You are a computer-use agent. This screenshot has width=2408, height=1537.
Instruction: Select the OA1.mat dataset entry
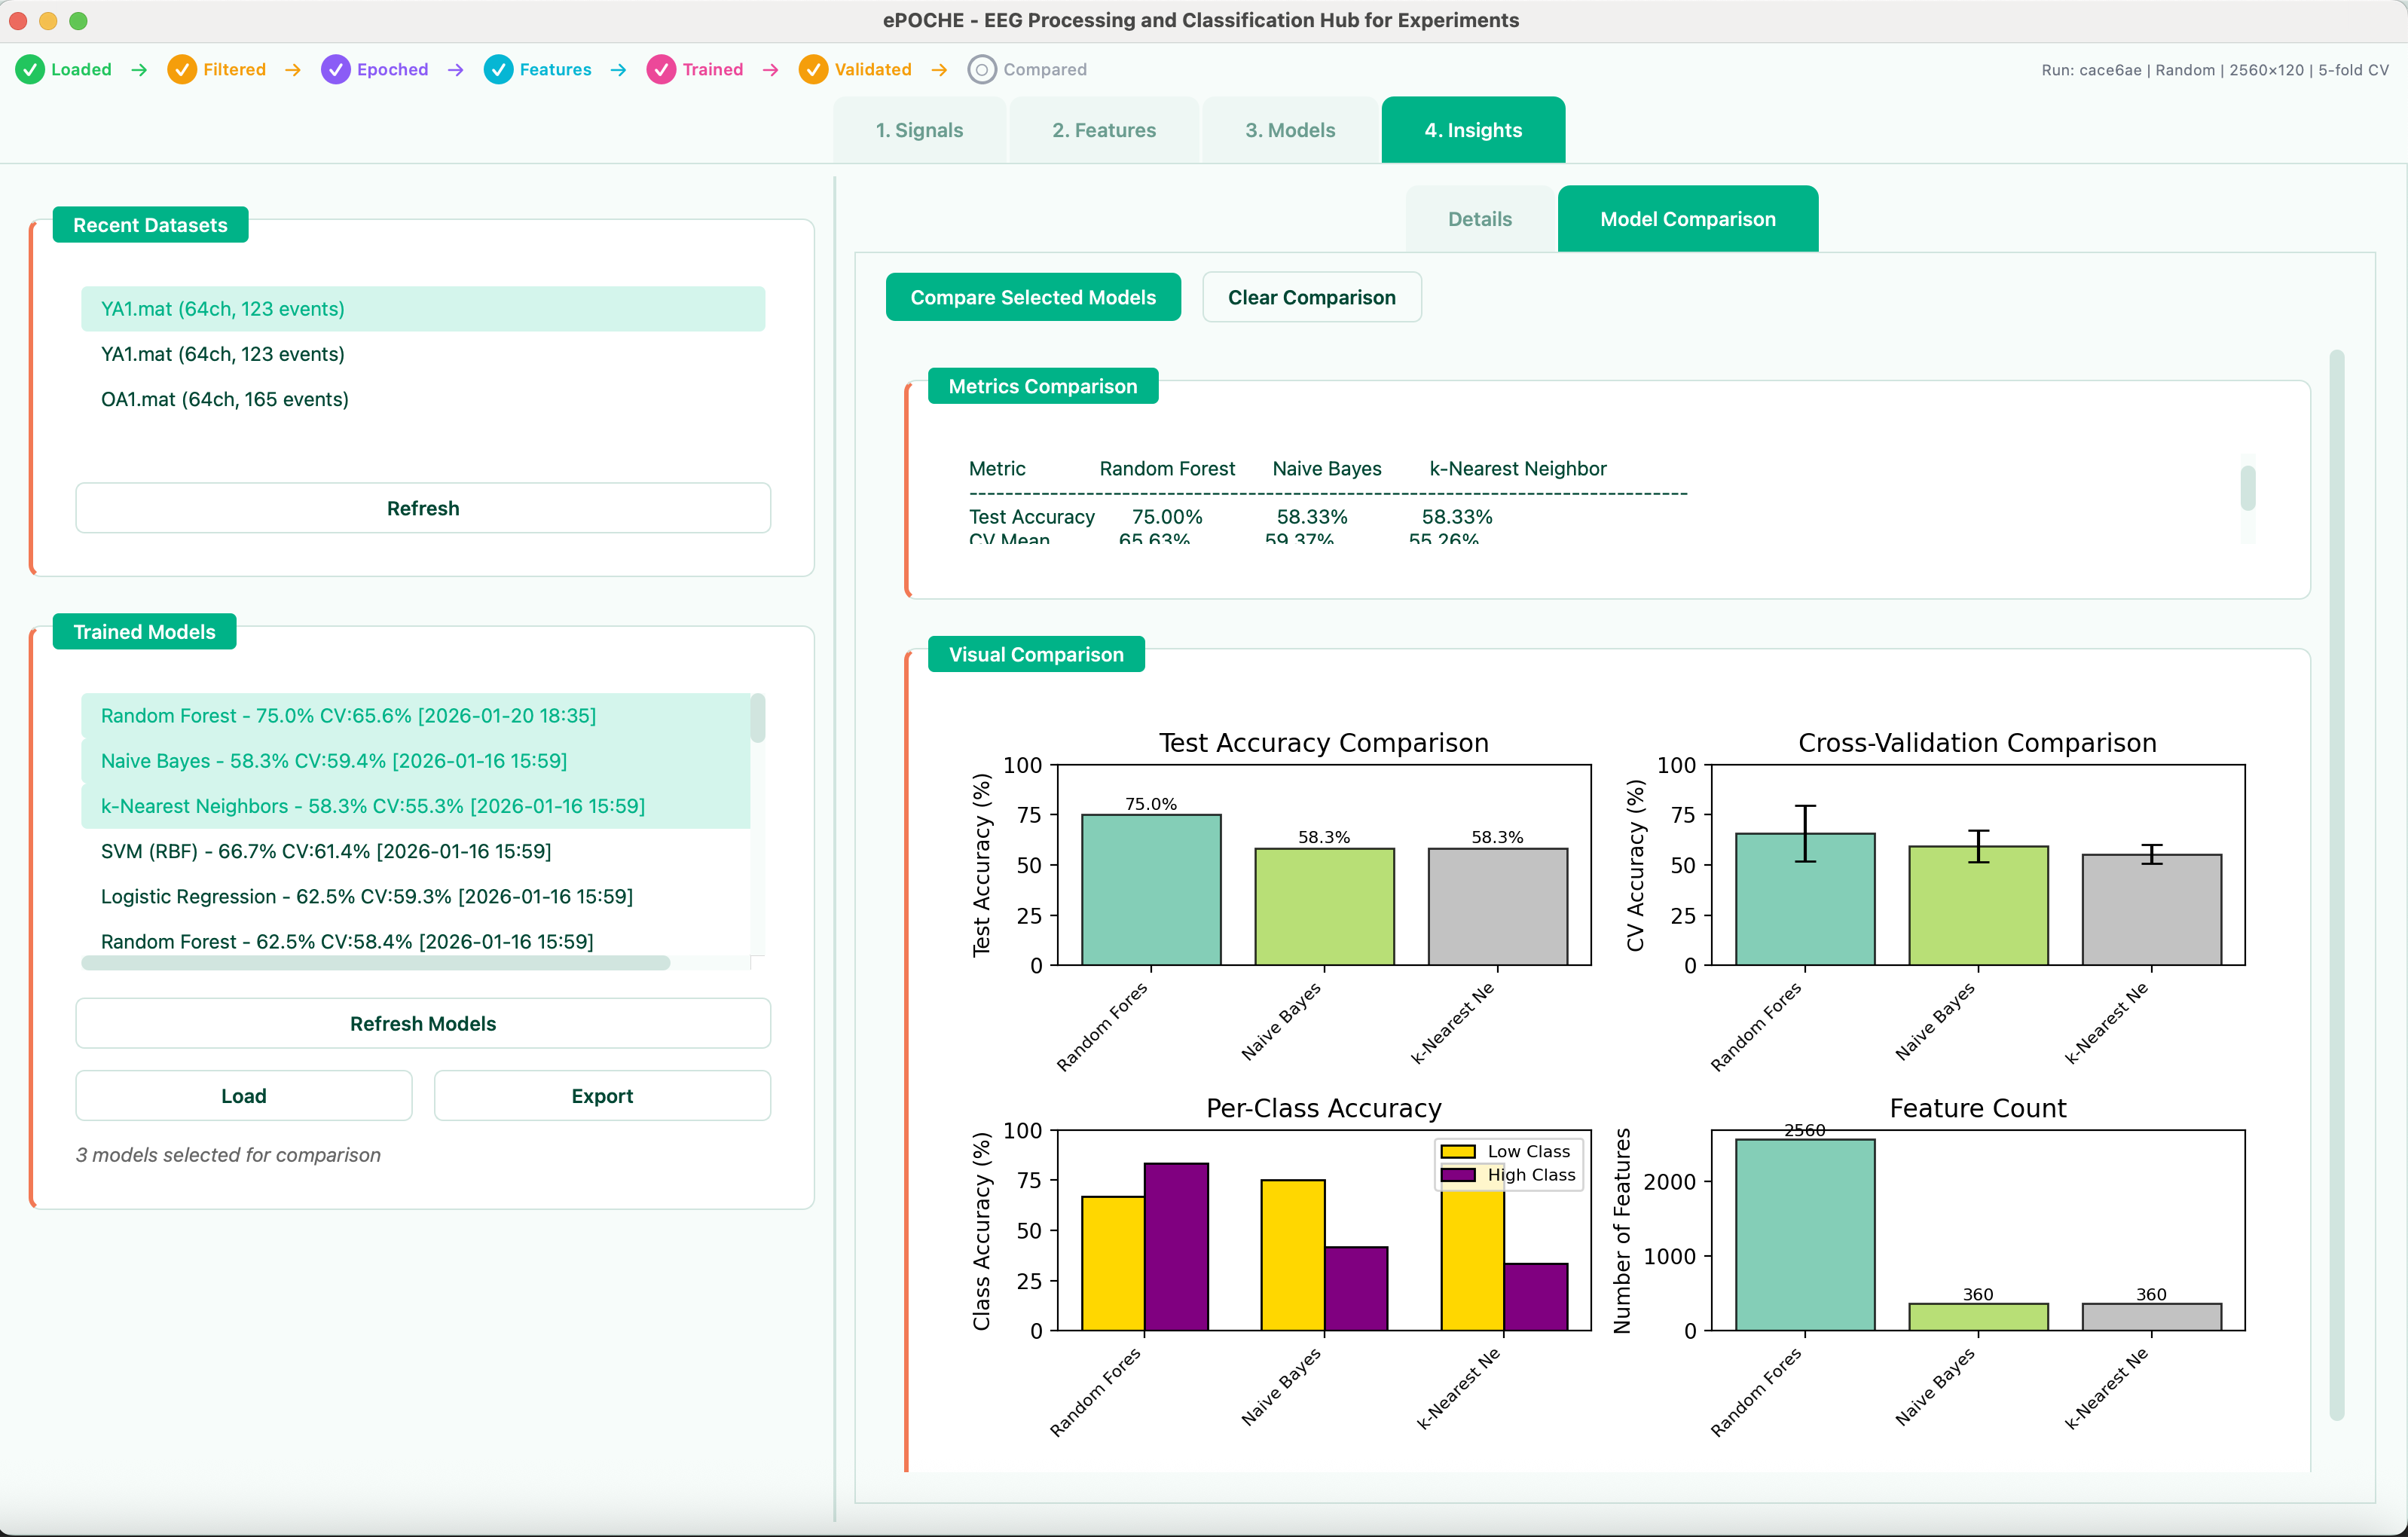click(224, 398)
